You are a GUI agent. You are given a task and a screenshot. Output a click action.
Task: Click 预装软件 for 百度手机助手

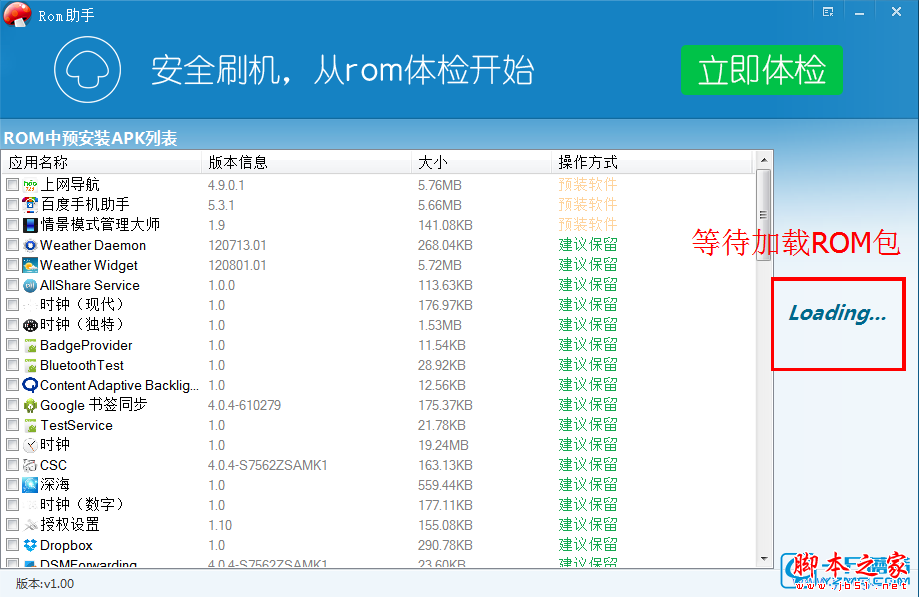(x=588, y=204)
